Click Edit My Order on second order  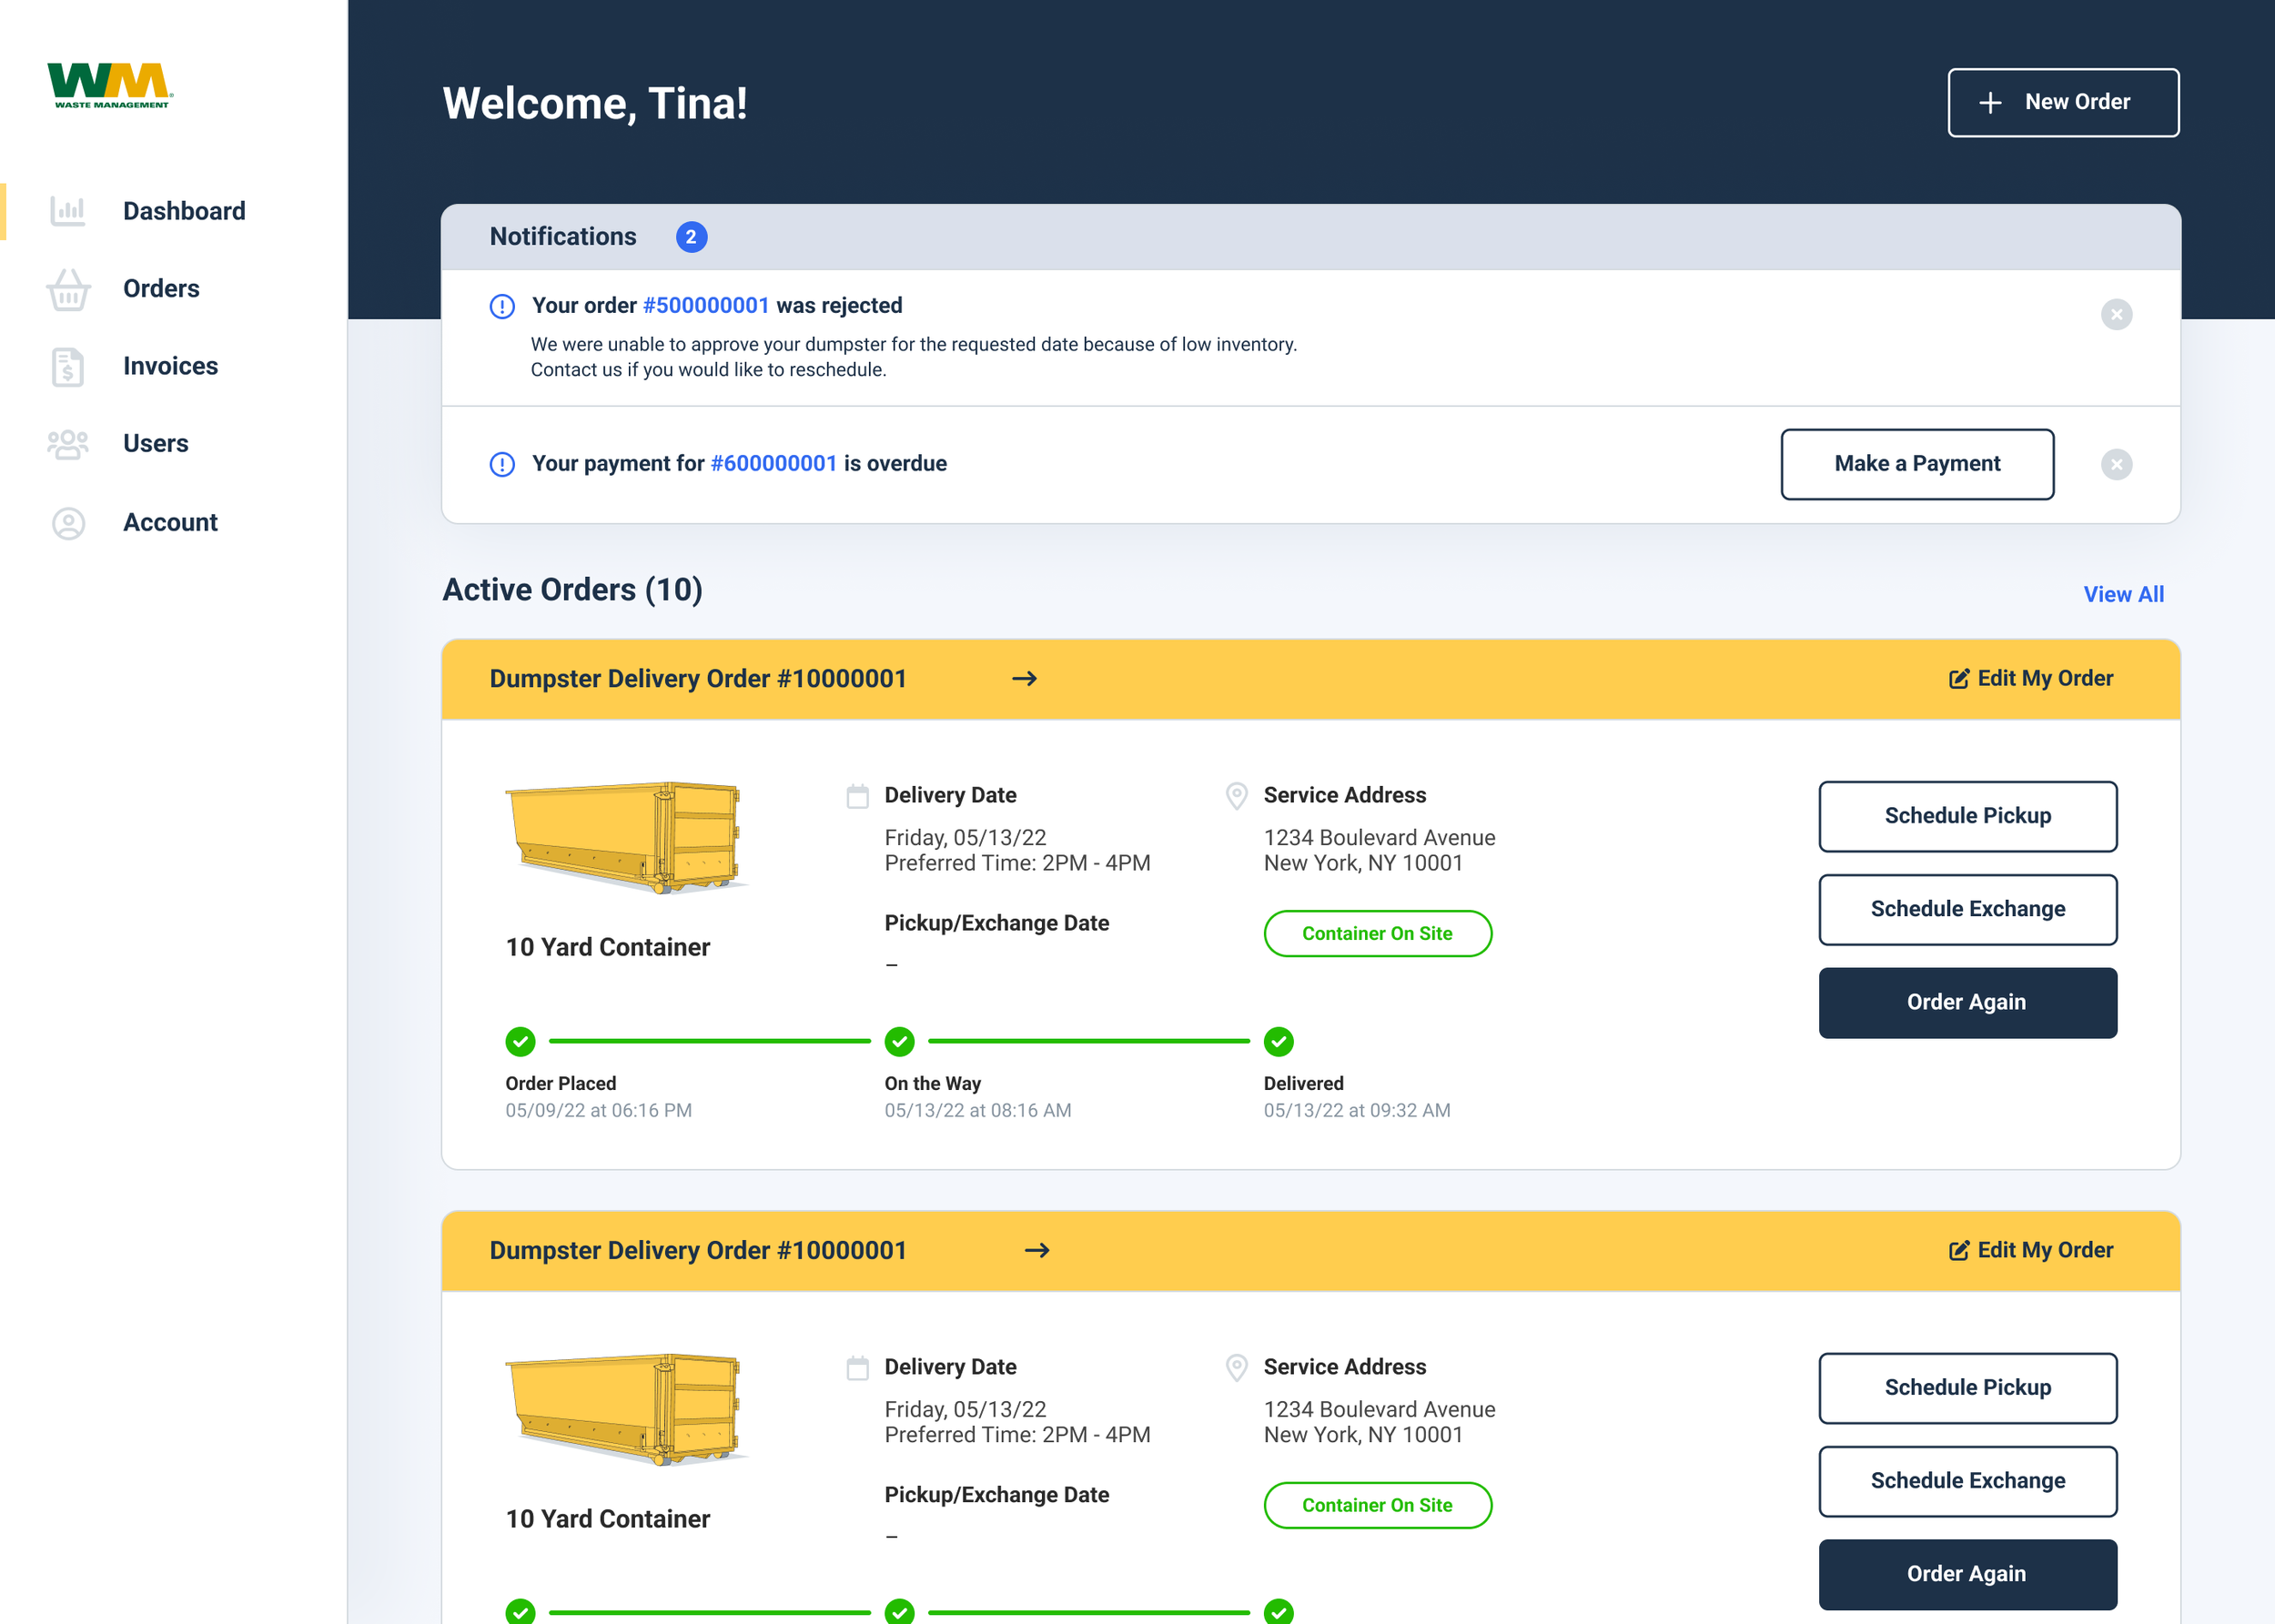coord(2030,1250)
